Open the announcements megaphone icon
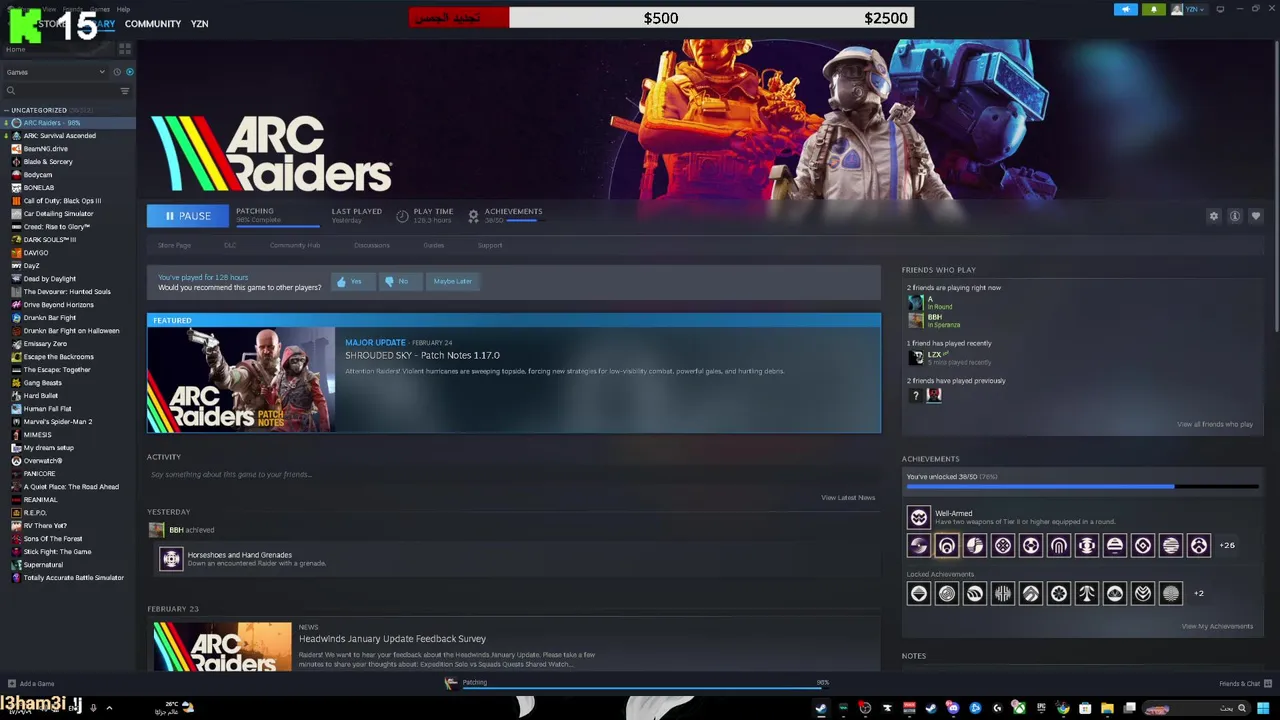 click(1126, 10)
